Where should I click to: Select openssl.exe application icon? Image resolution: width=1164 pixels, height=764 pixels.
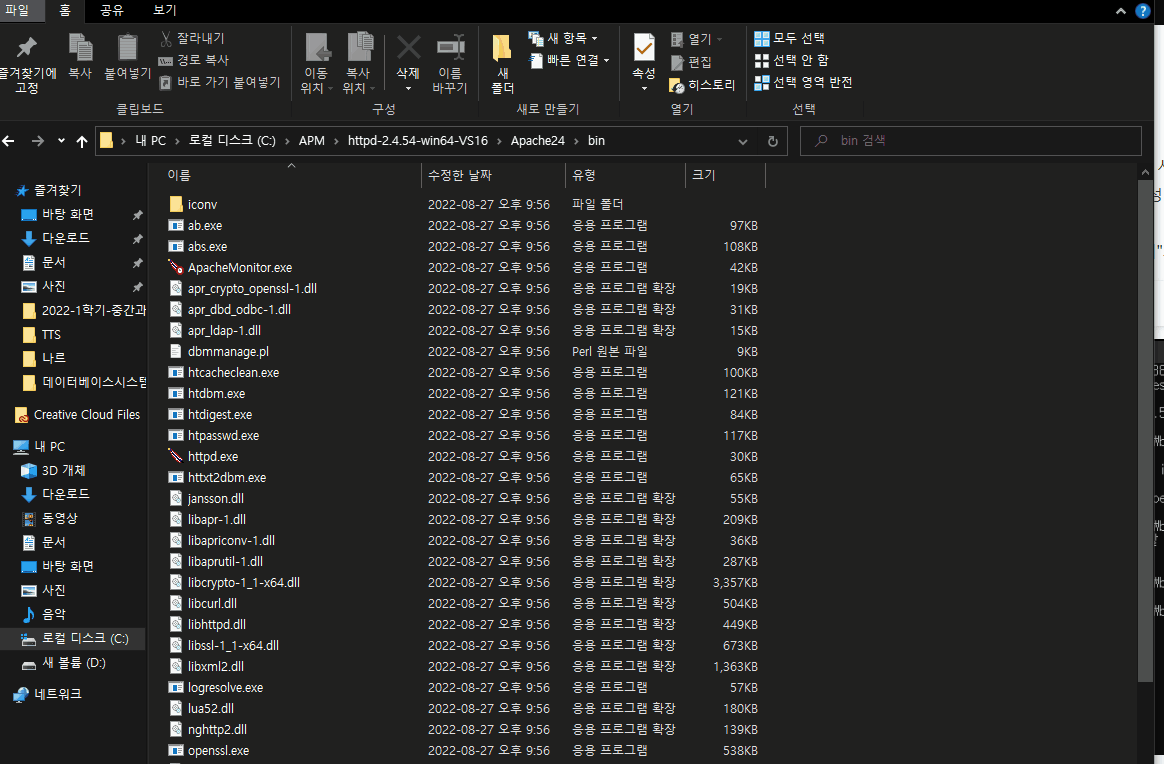click(x=176, y=750)
